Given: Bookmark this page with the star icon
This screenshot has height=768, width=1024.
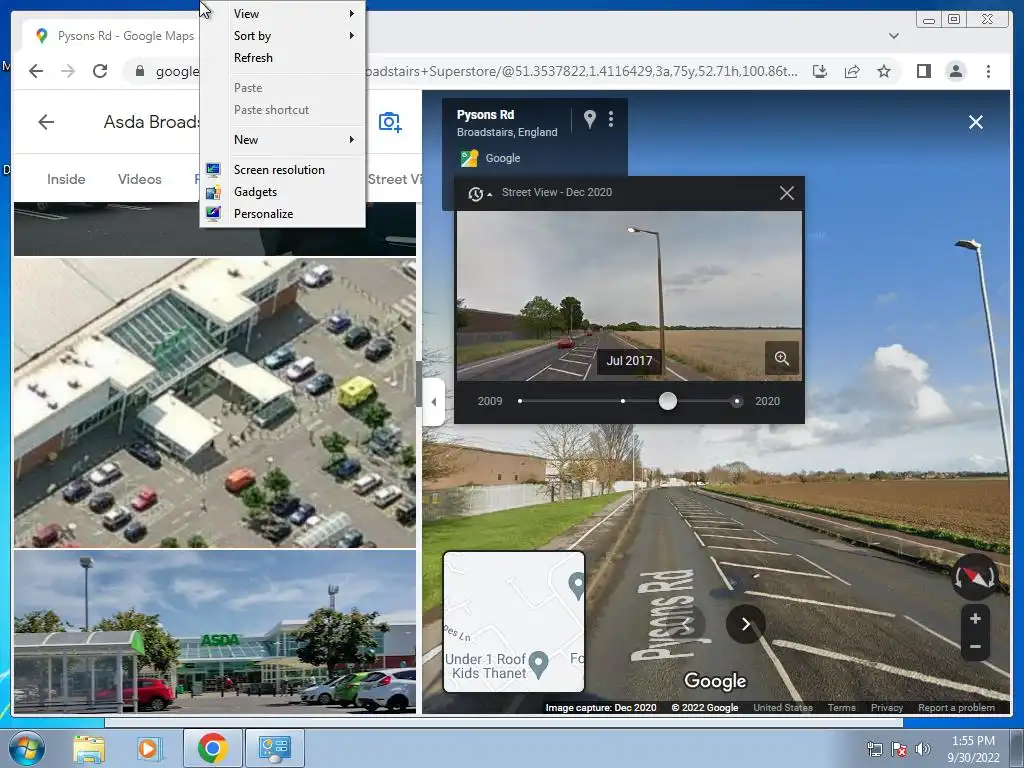Looking at the screenshot, I should [884, 71].
